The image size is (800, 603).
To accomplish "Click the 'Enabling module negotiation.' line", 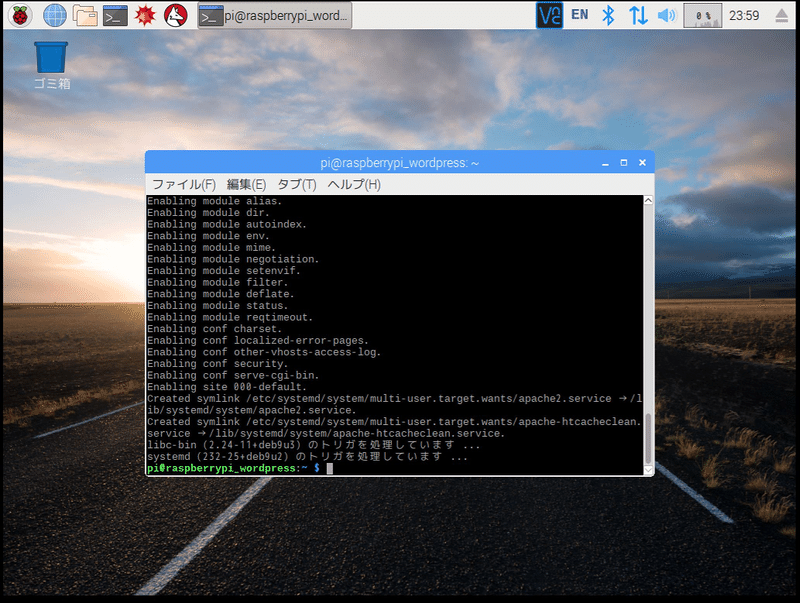I will (233, 259).
